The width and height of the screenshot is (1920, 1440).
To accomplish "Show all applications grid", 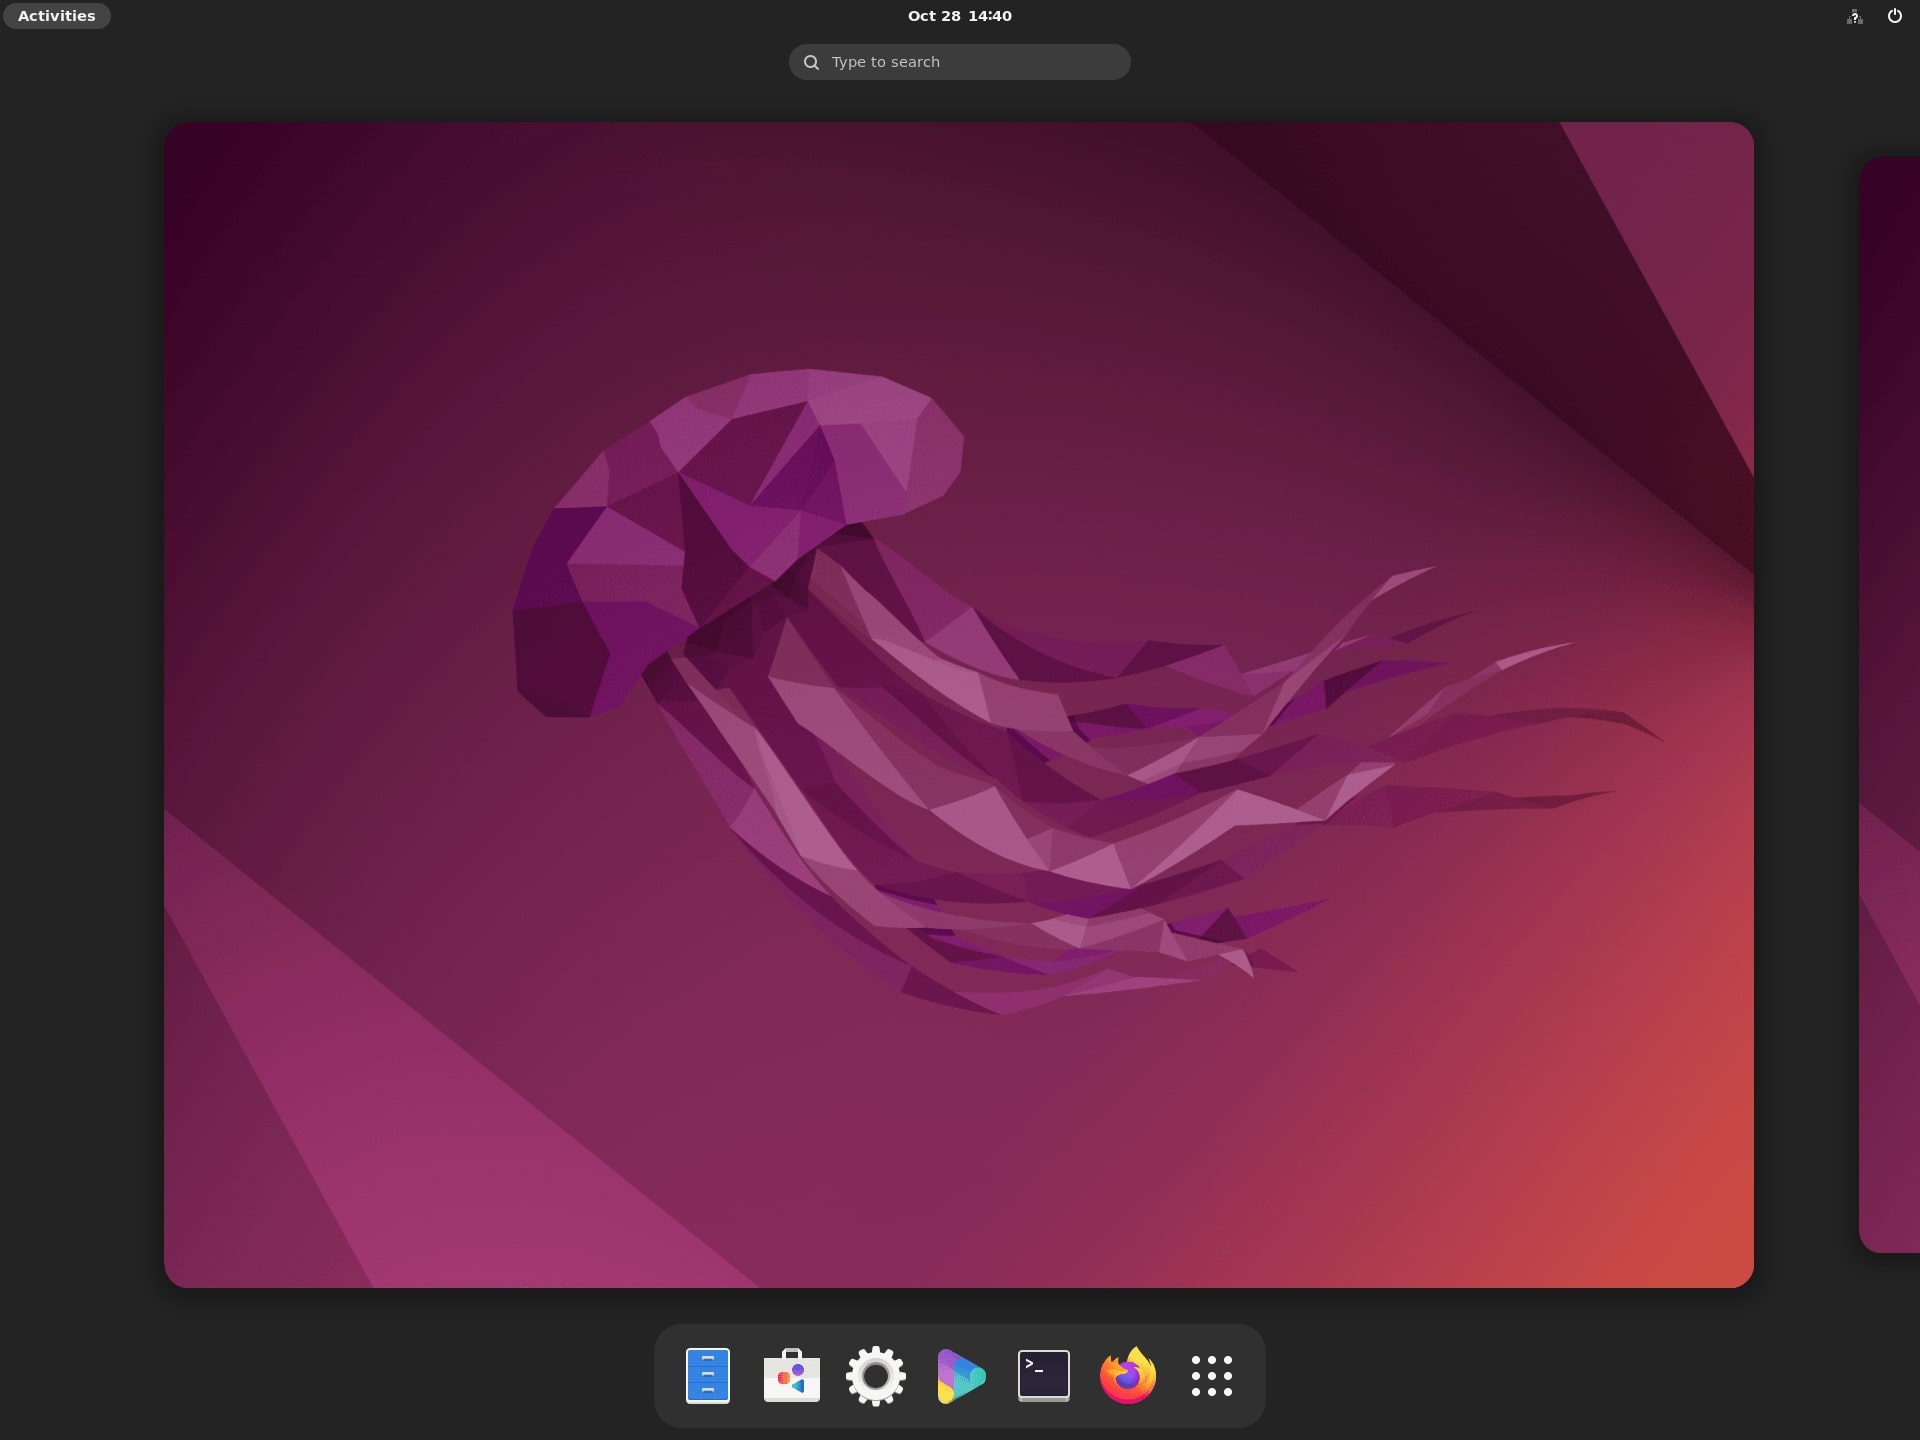I will [1212, 1376].
